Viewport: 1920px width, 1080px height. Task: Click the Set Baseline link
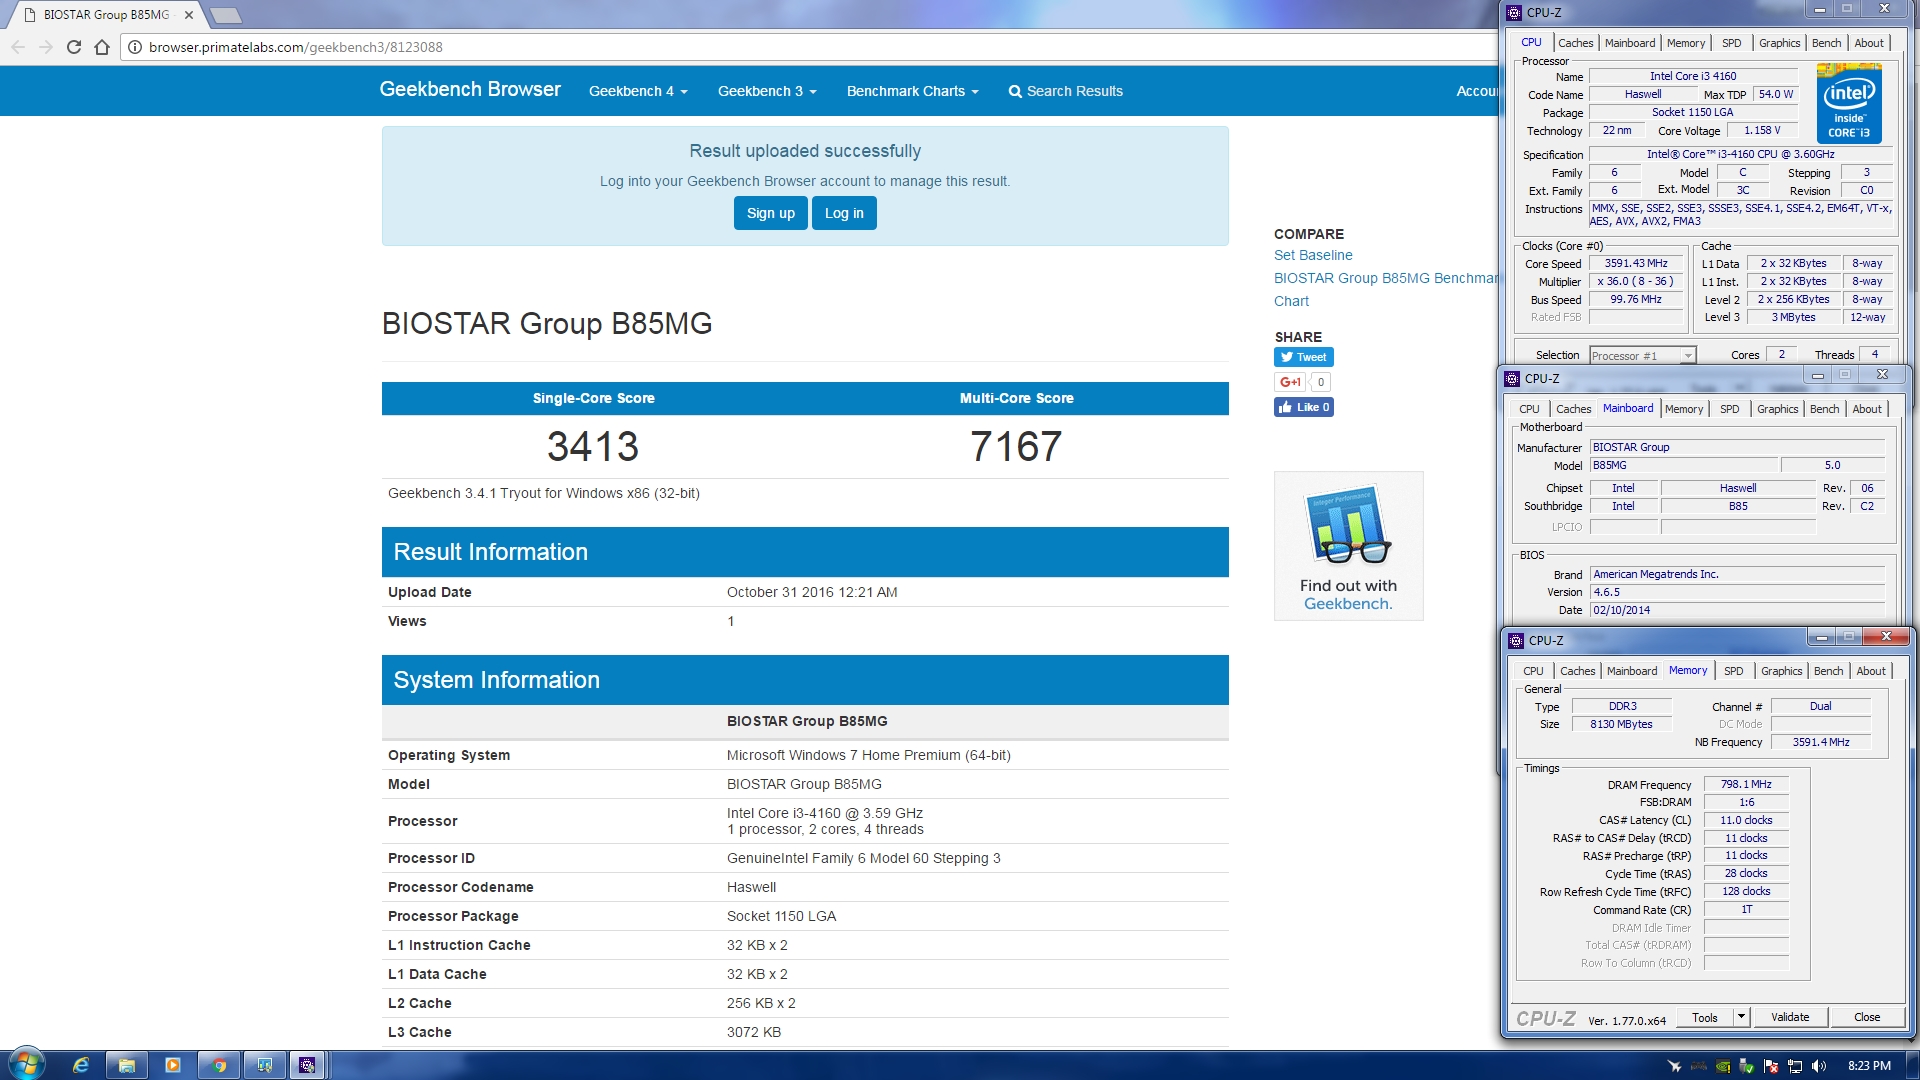click(1313, 255)
